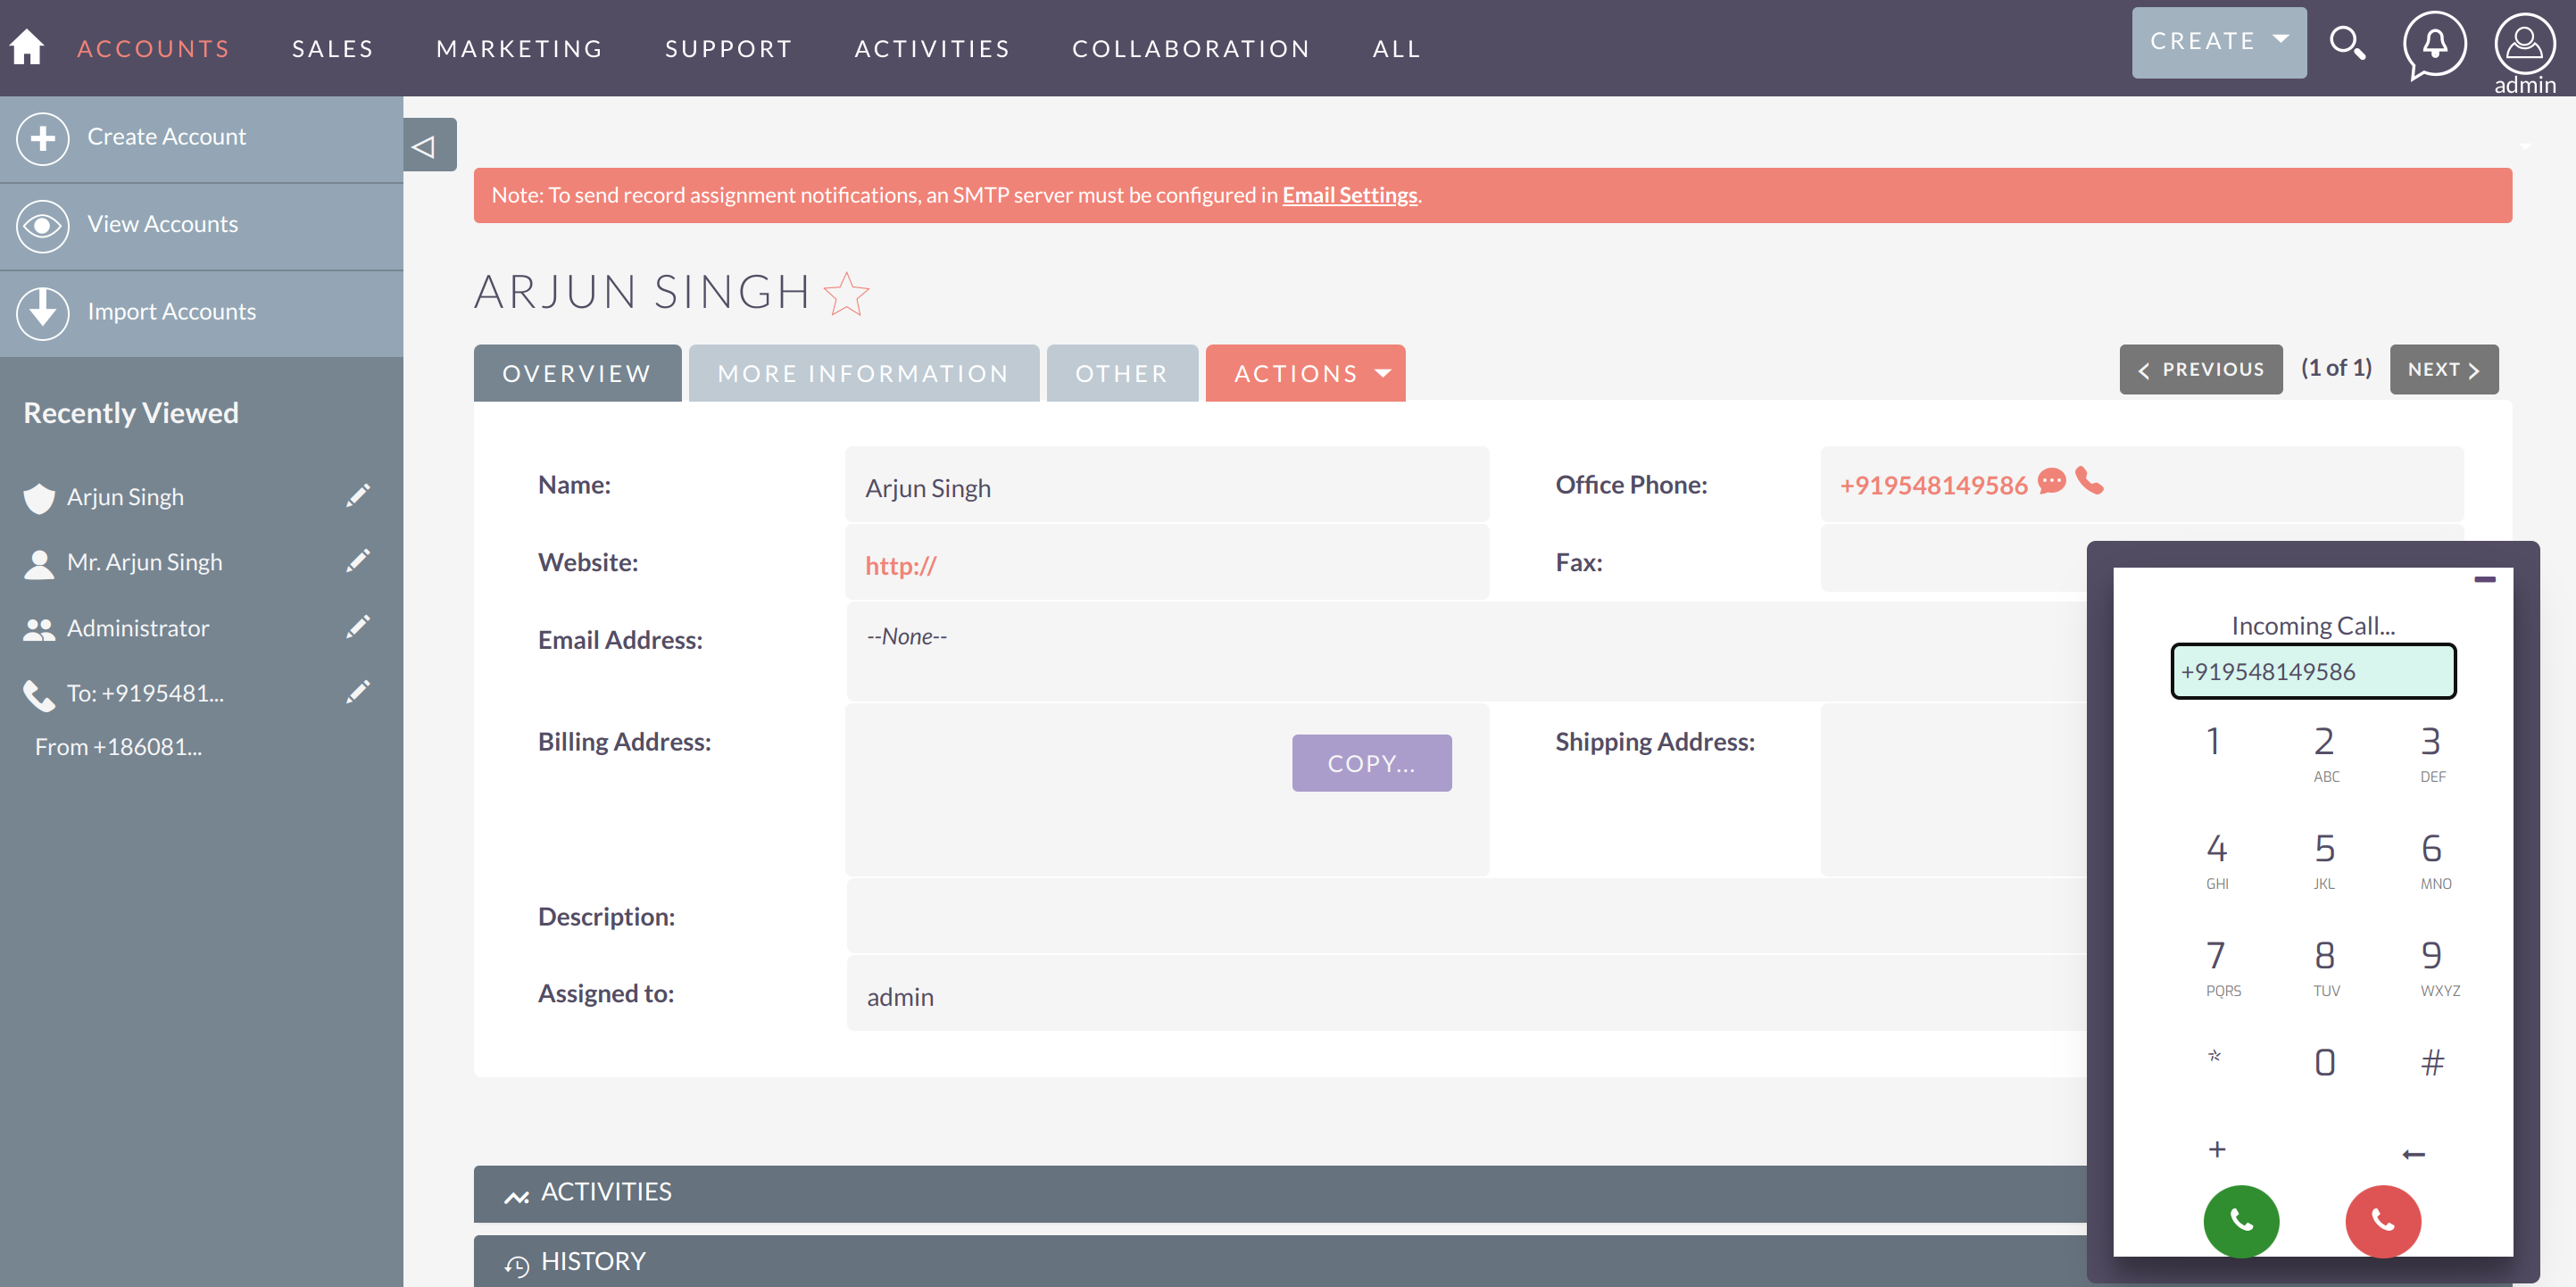This screenshot has width=2576, height=1287.
Task: Toggle the favorite star next to ARJUN SINGH
Action: (x=846, y=293)
